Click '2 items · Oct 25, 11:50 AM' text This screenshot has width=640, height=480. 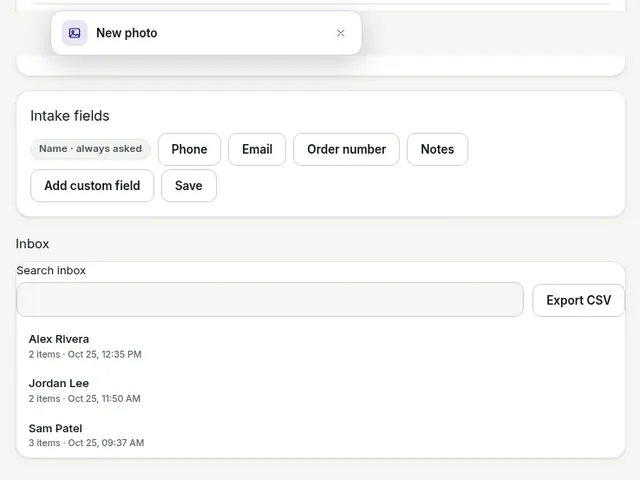pyautogui.click(x=84, y=398)
